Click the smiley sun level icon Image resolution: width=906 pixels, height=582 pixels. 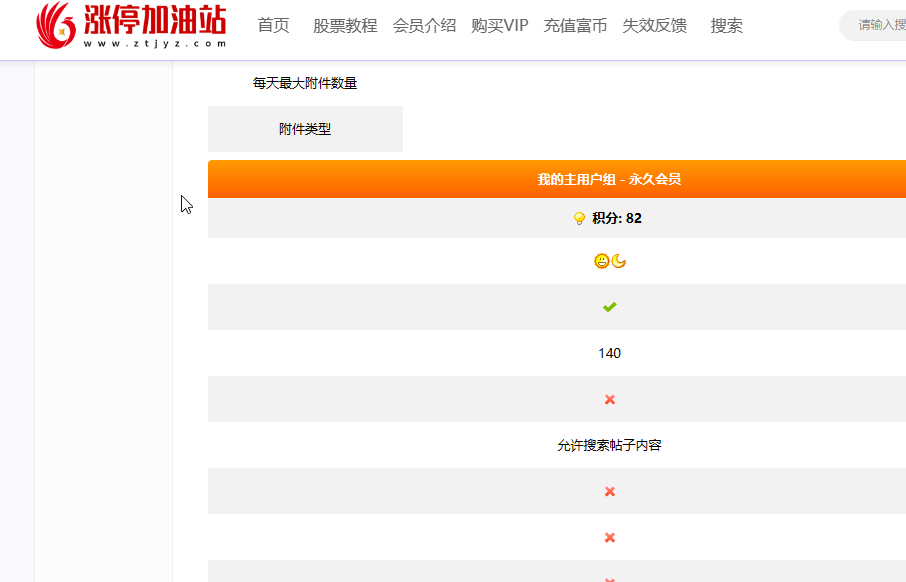(x=601, y=261)
